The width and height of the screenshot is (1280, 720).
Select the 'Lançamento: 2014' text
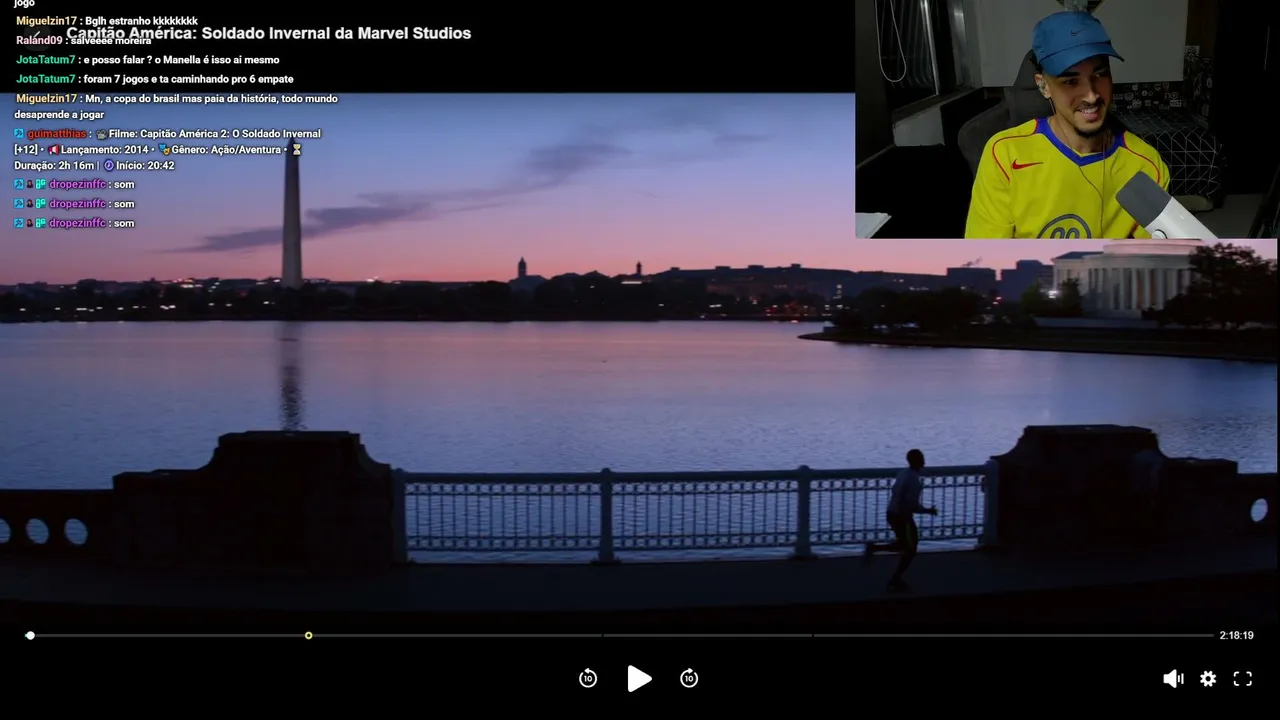105,150
